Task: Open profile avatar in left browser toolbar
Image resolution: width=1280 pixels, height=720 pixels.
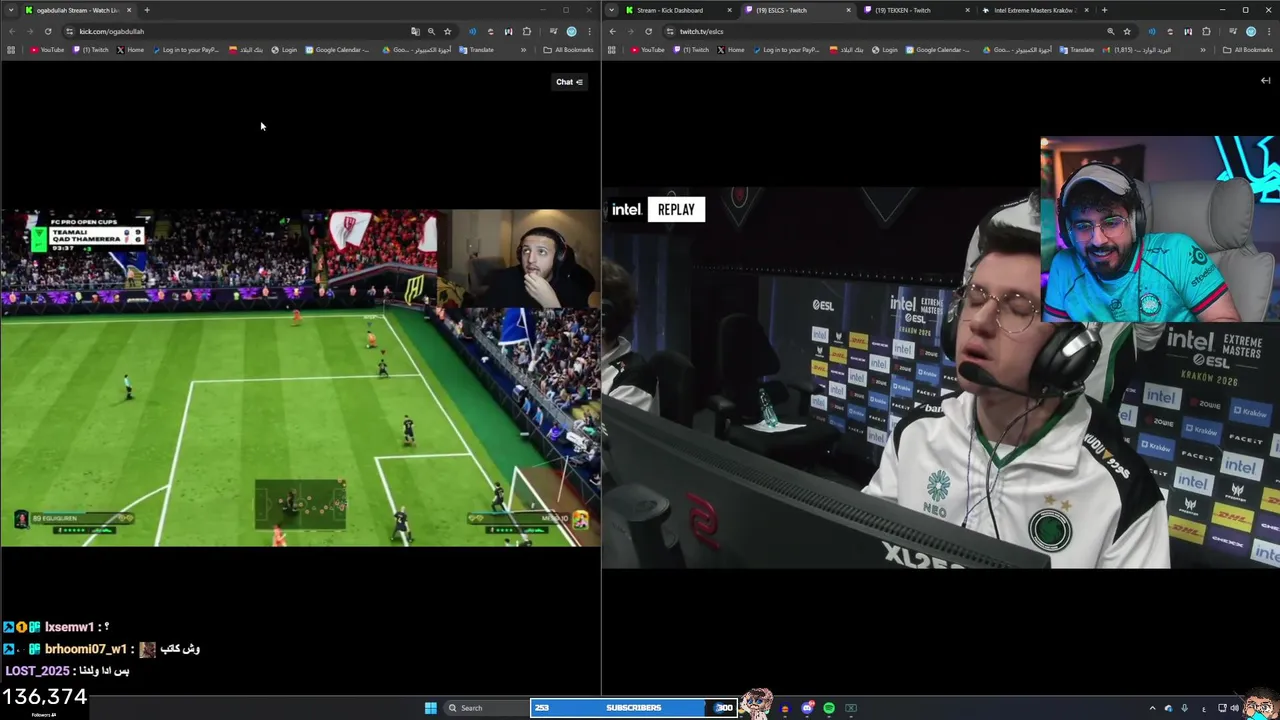Action: click(x=571, y=31)
